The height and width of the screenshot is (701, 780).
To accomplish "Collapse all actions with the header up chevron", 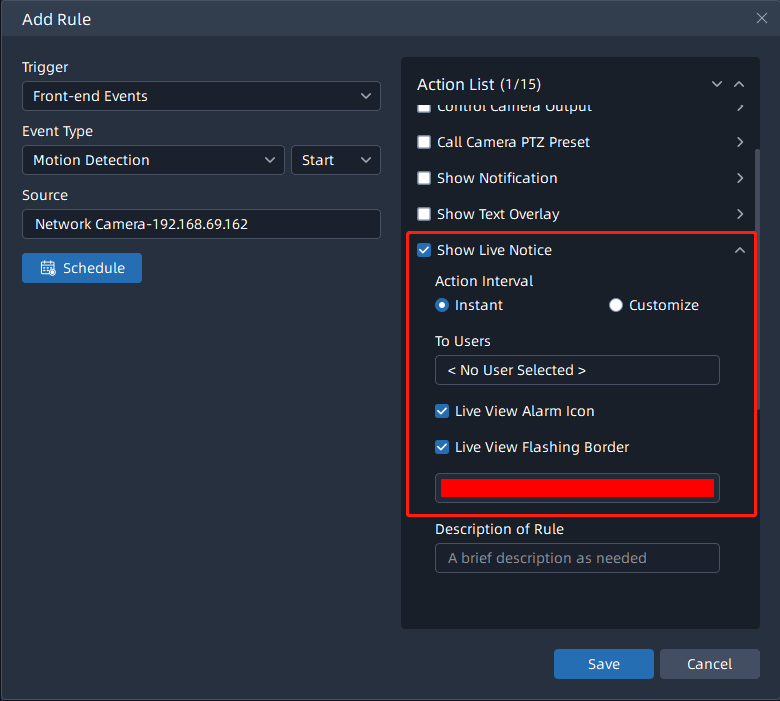I will click(739, 85).
